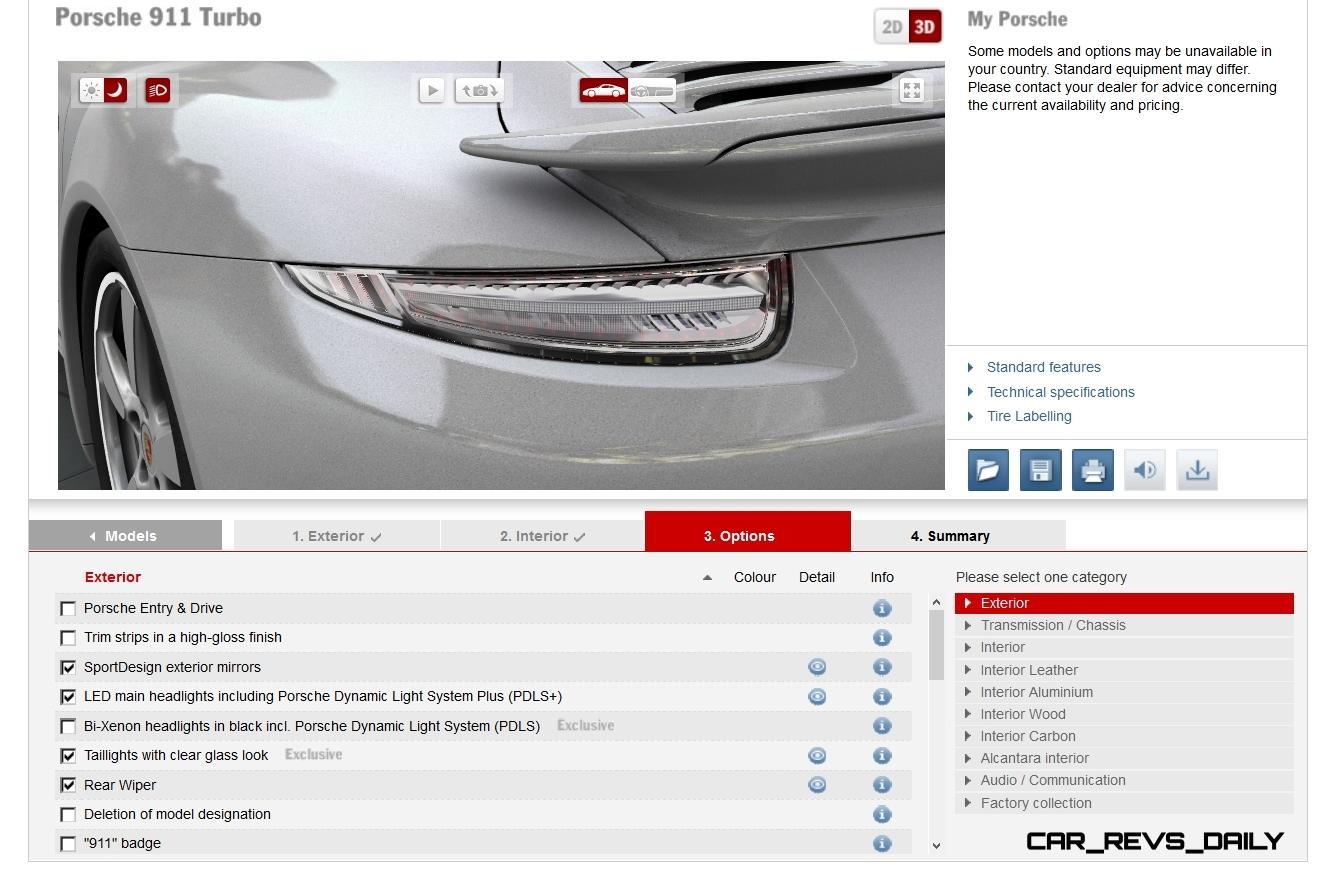
Task: Switch to 2D view mode
Action: click(x=892, y=27)
